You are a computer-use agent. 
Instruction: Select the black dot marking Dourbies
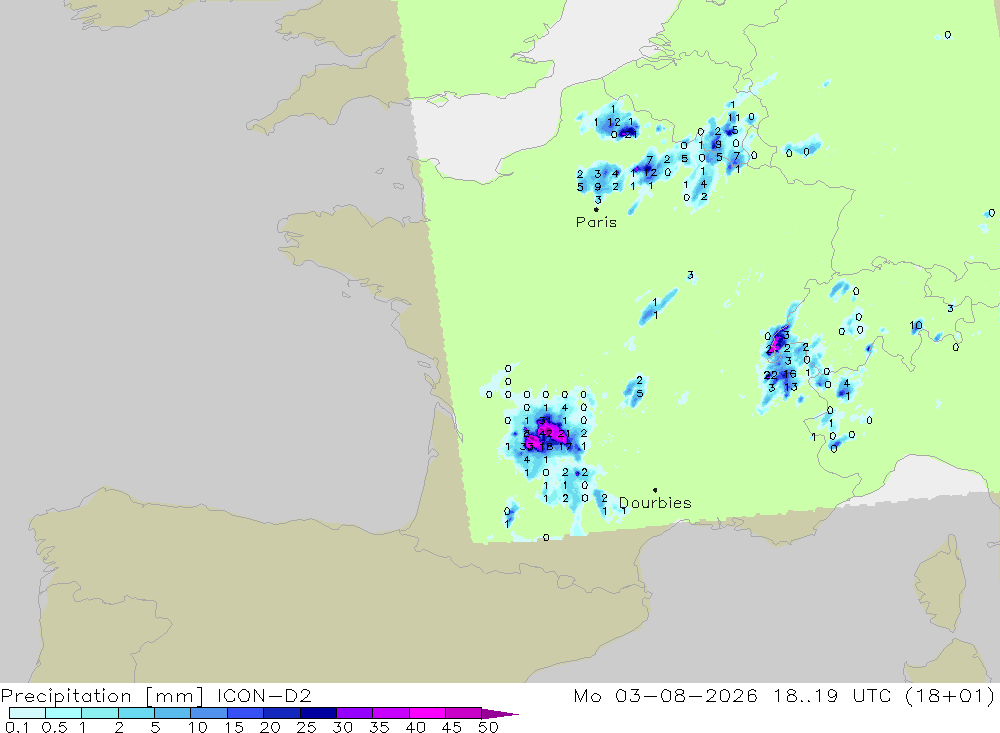coord(655,490)
